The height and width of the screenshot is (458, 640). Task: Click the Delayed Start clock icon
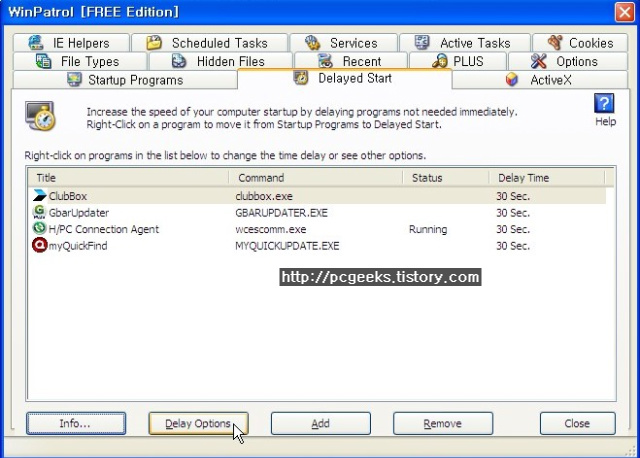301,78
